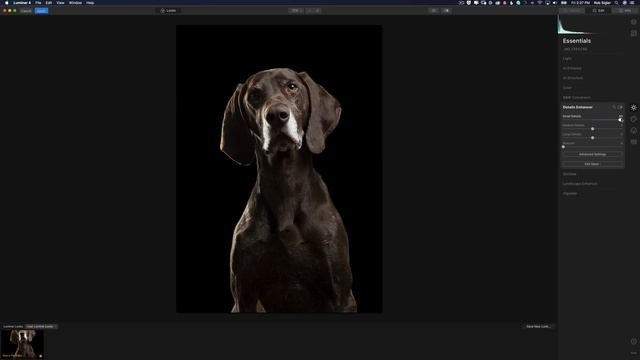Open the History clock icon at sidebar bottom
Screen dimensions: 640x360
pyautogui.click(x=633, y=341)
